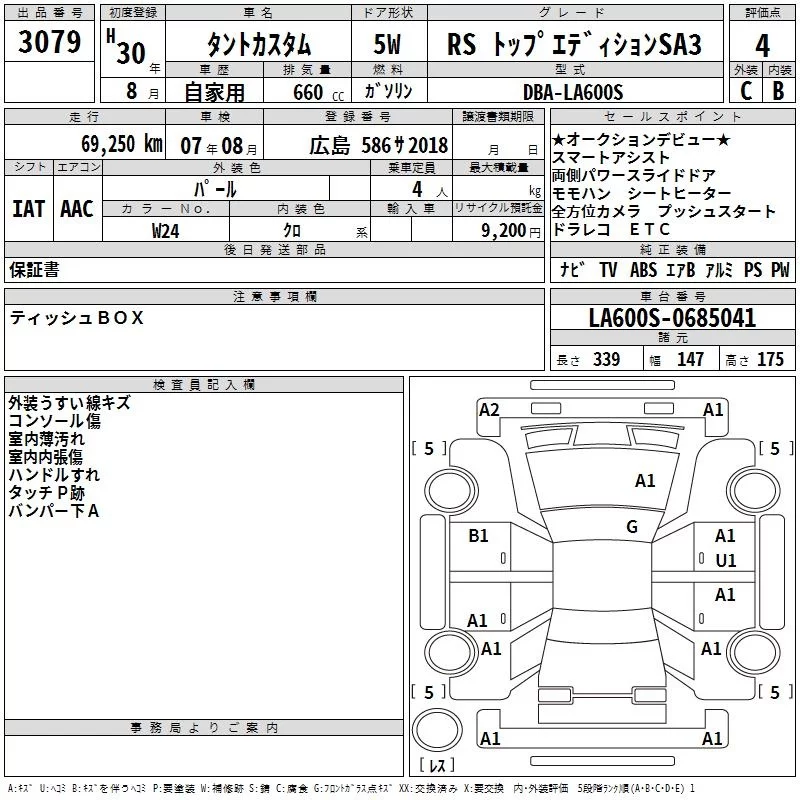Click the engine displacement 660 cc
Screen dimensions: 800x800
pyautogui.click(x=318, y=92)
